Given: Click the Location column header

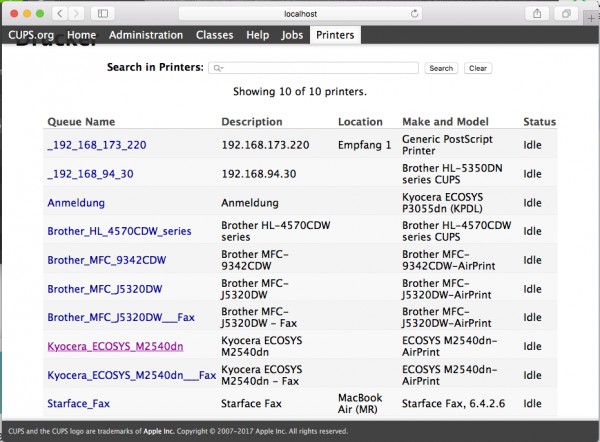Looking at the screenshot, I should 360,122.
